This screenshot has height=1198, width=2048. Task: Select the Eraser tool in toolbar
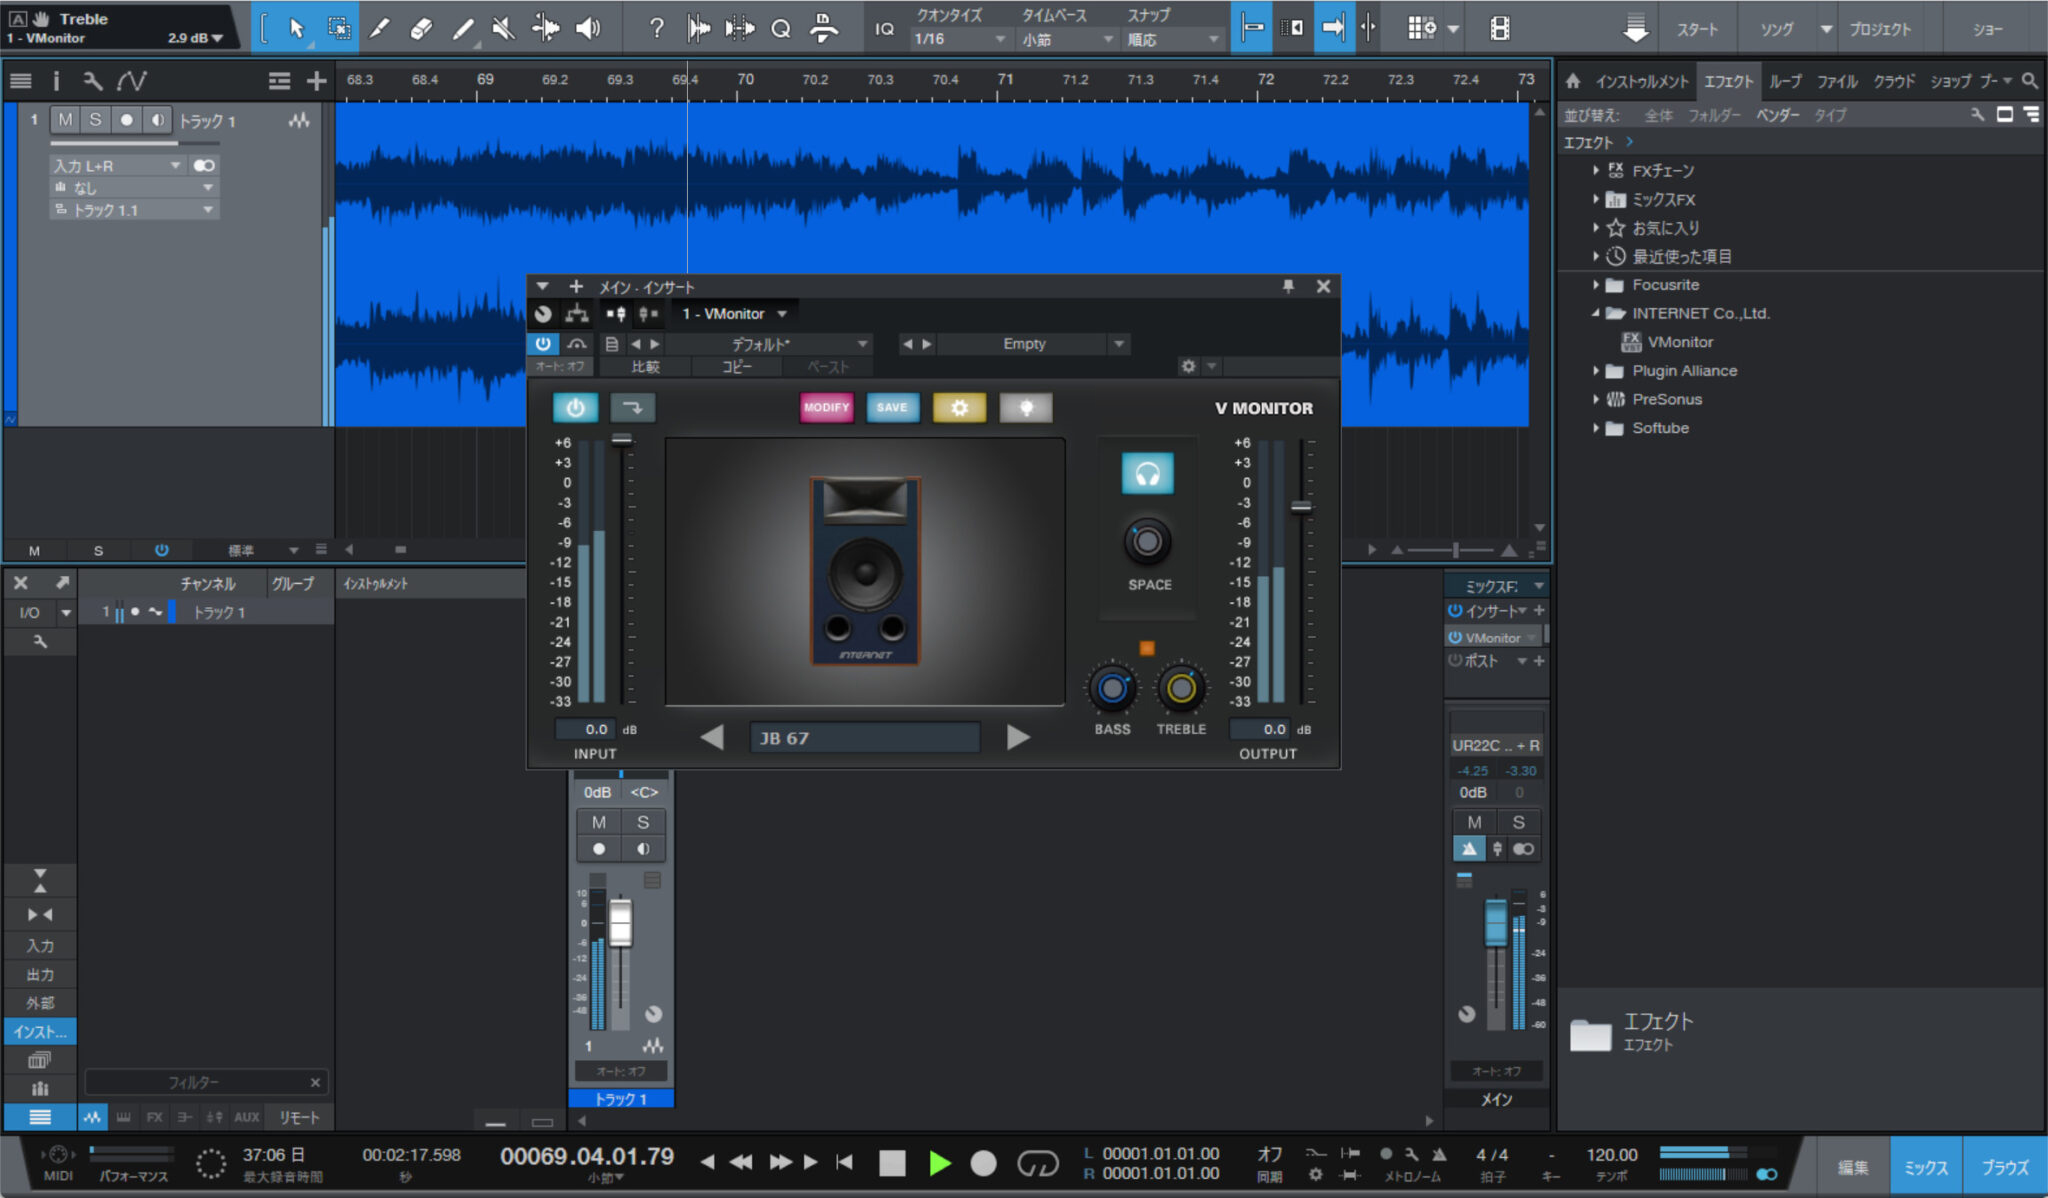pyautogui.click(x=421, y=28)
